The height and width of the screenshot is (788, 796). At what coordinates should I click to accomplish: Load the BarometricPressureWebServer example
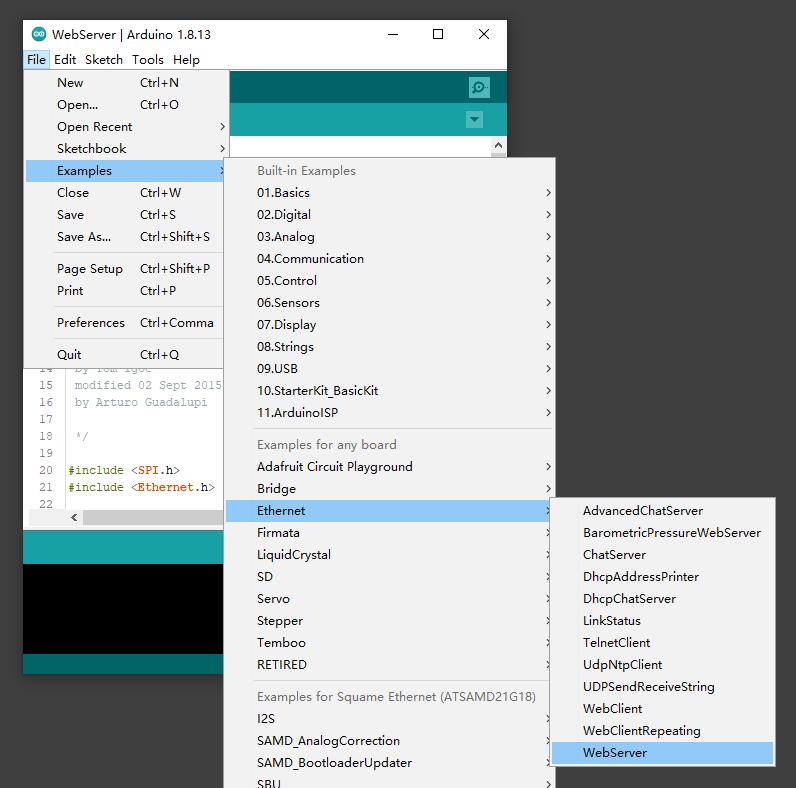click(662, 533)
